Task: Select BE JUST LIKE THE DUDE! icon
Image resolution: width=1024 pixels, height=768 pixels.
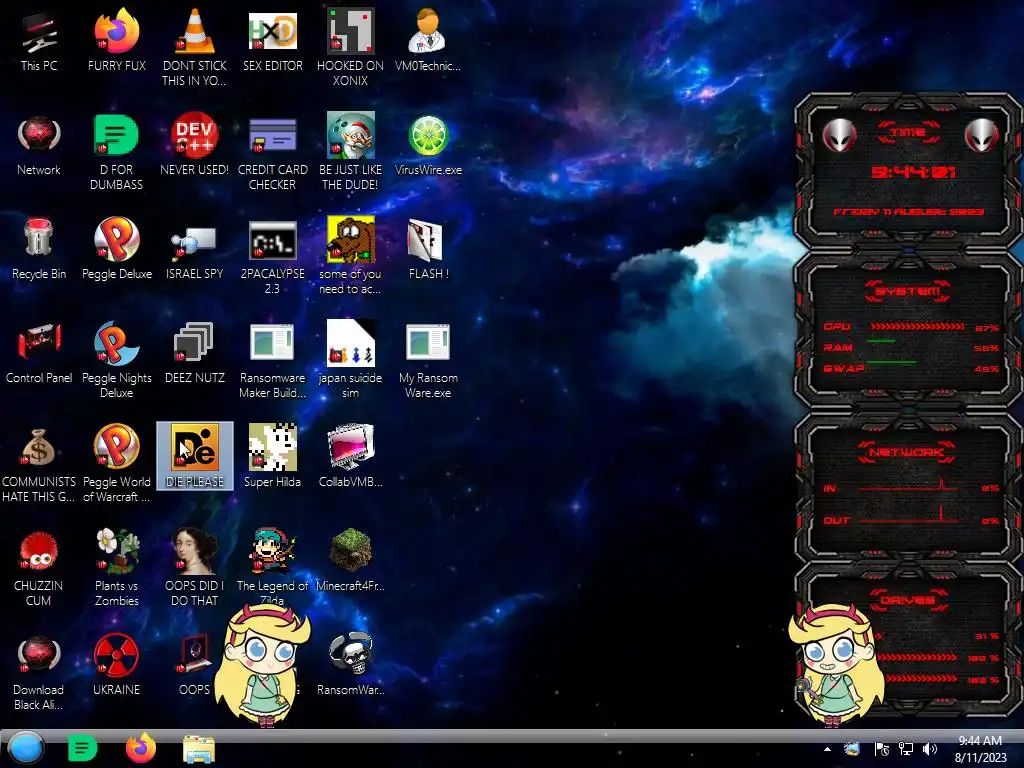Action: pos(350,152)
